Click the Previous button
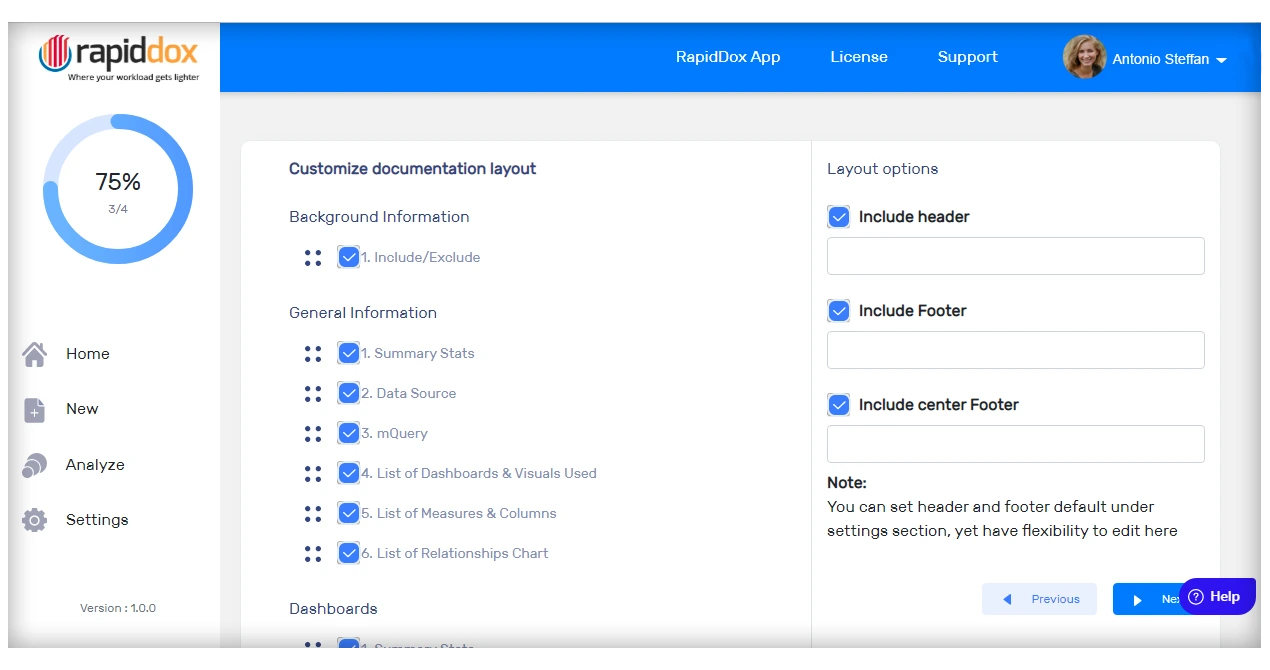This screenshot has width=1270, height=670. (1039, 599)
